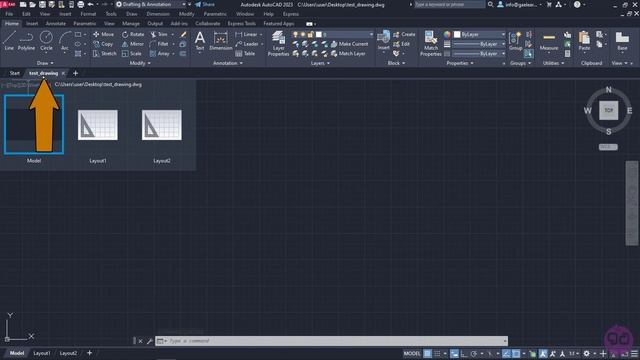Toggle 2D object snap in status bar

click(516, 353)
